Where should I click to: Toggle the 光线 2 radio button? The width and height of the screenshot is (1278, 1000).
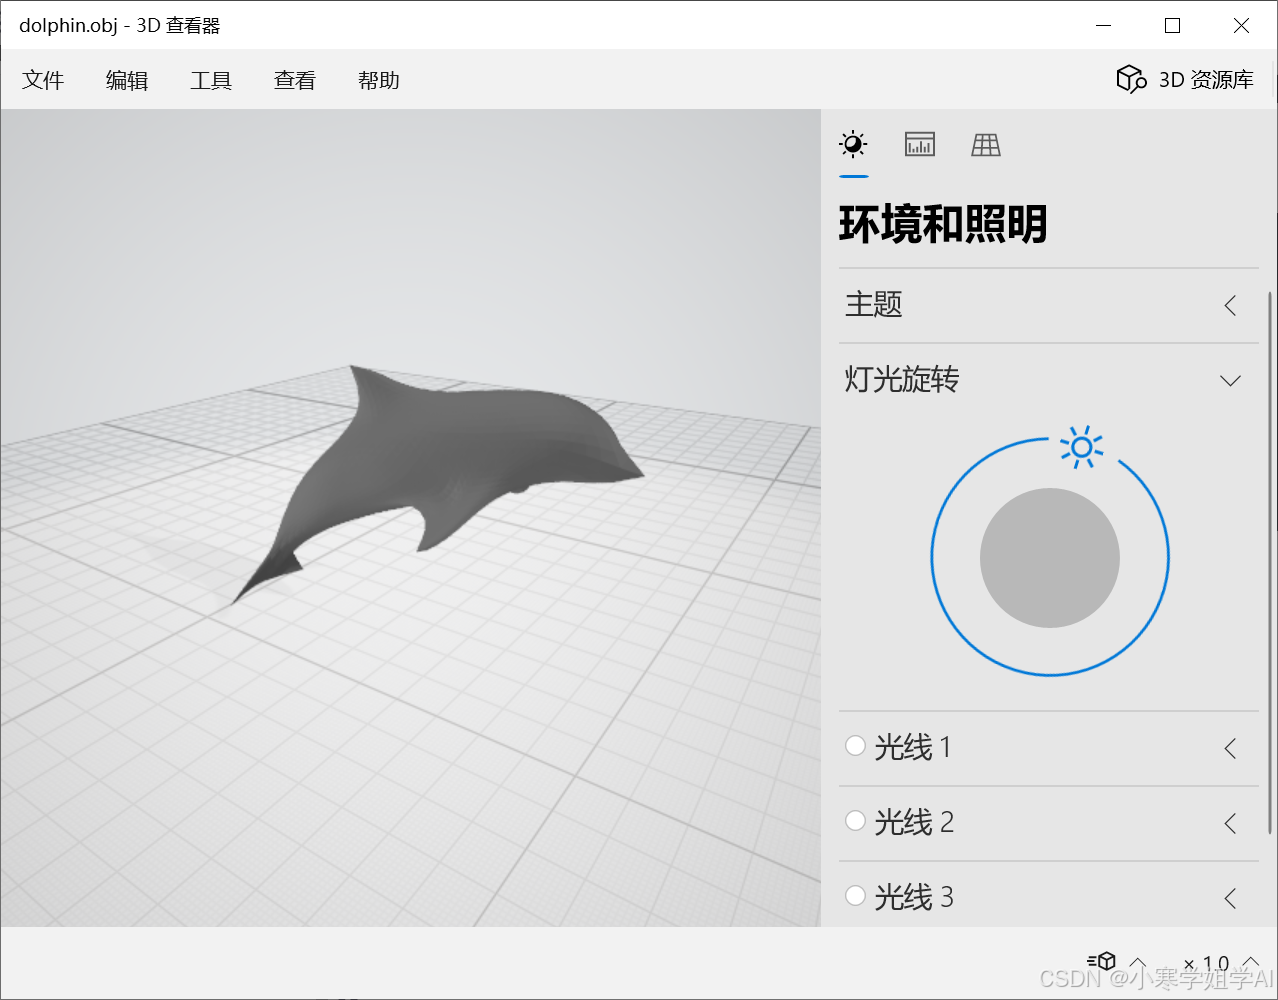click(x=855, y=820)
